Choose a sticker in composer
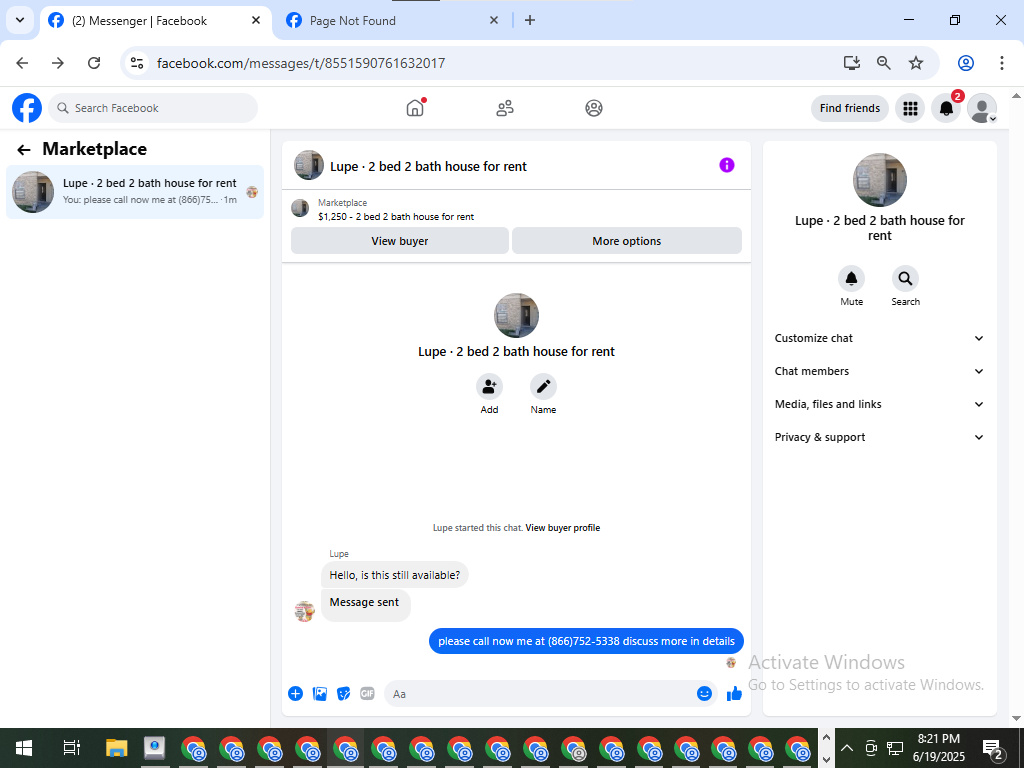 tap(344, 694)
